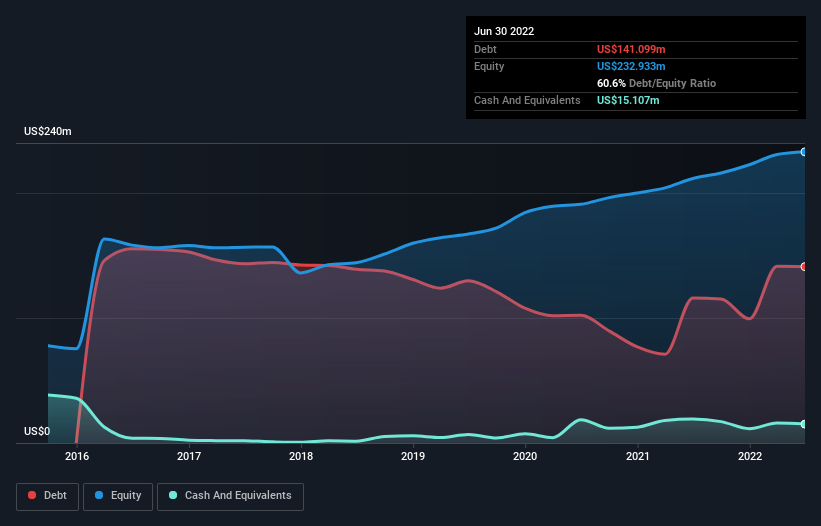Select the 2017 x-axis label
Screen dimensions: 821x526
point(189,456)
